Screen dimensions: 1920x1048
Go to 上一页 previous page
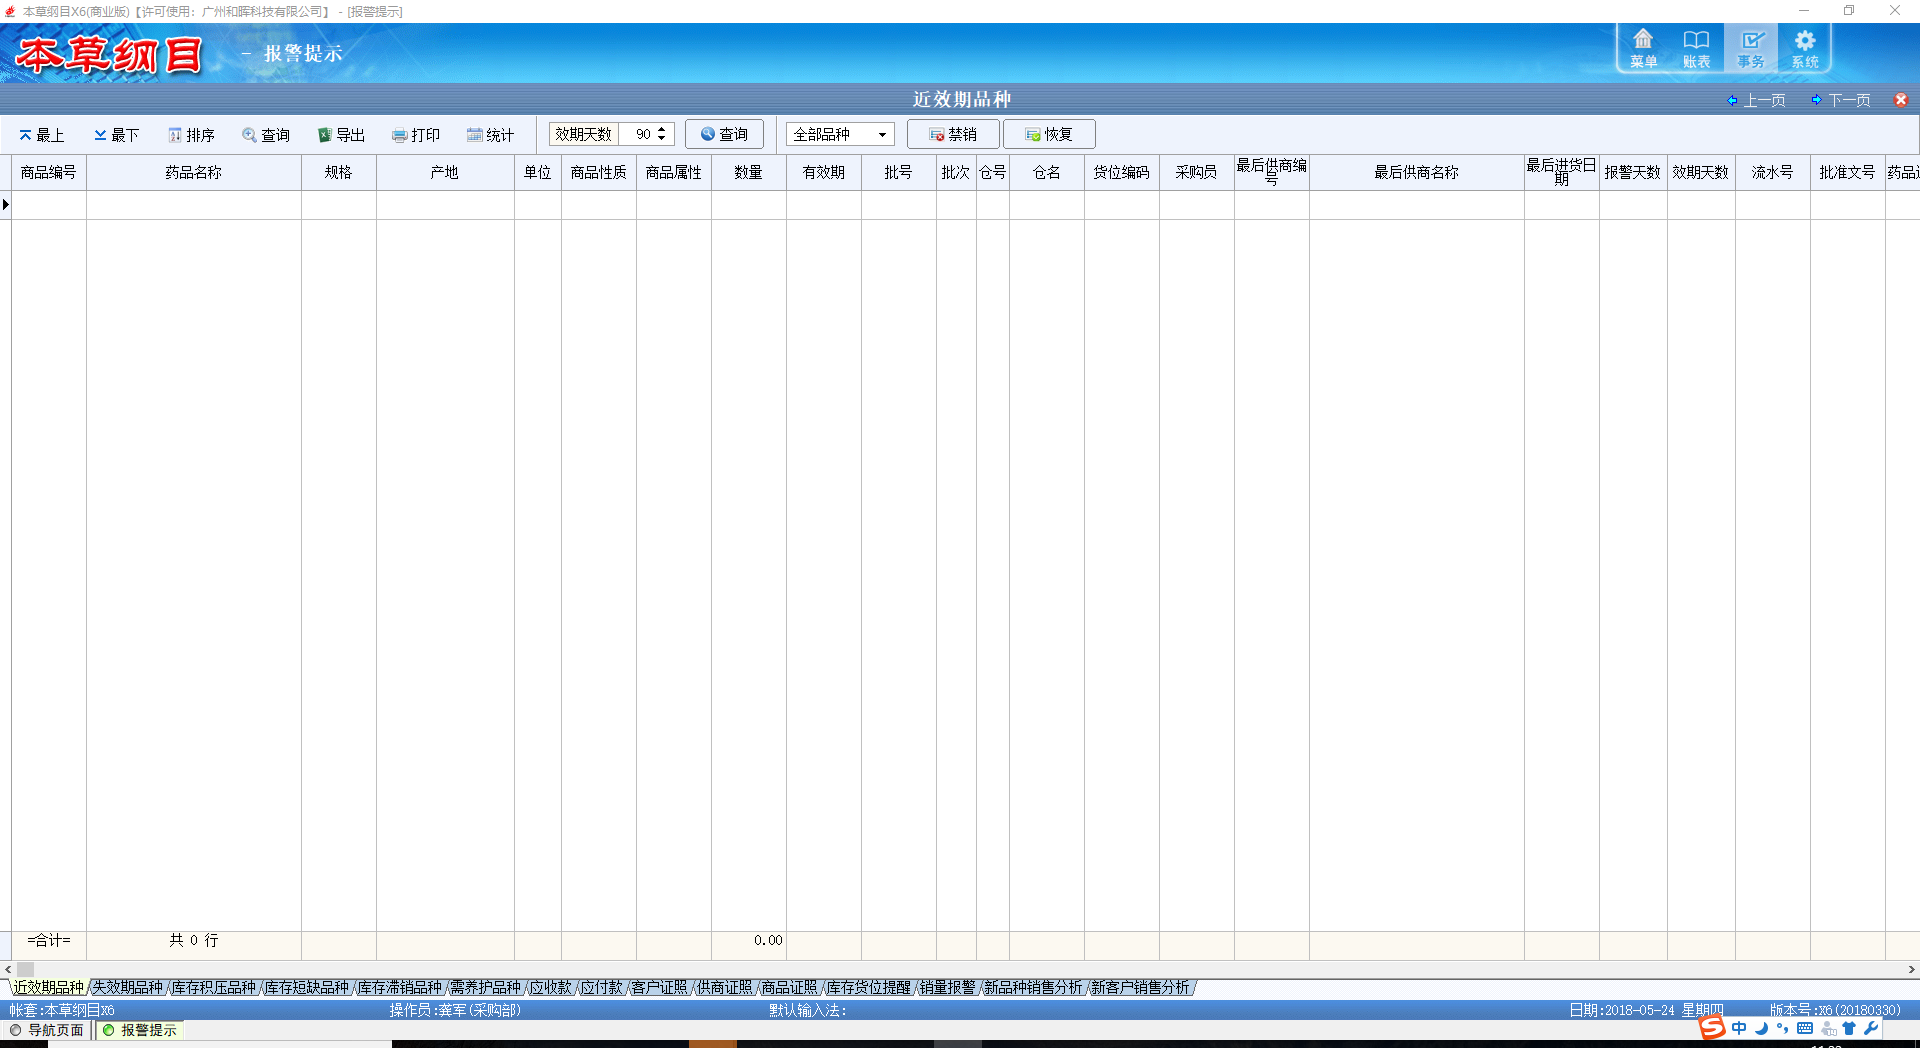coord(1756,100)
